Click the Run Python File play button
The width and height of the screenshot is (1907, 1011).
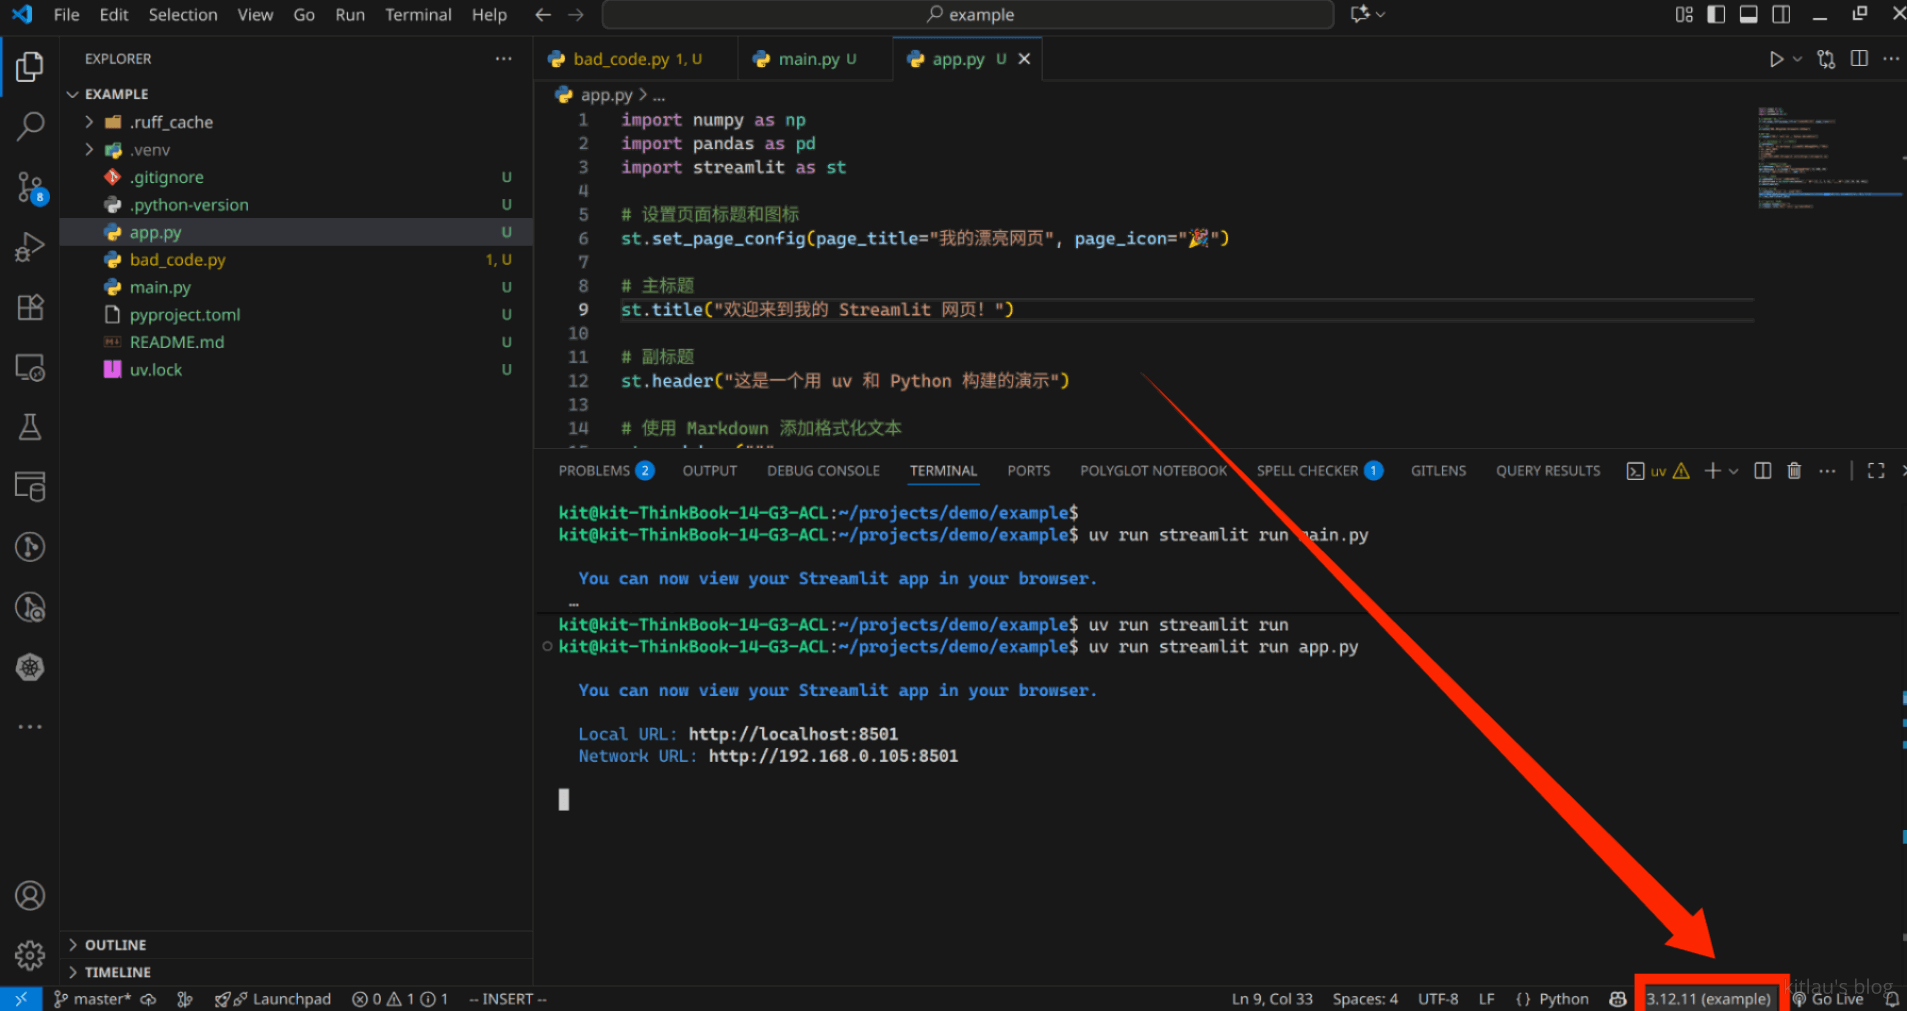click(x=1775, y=59)
